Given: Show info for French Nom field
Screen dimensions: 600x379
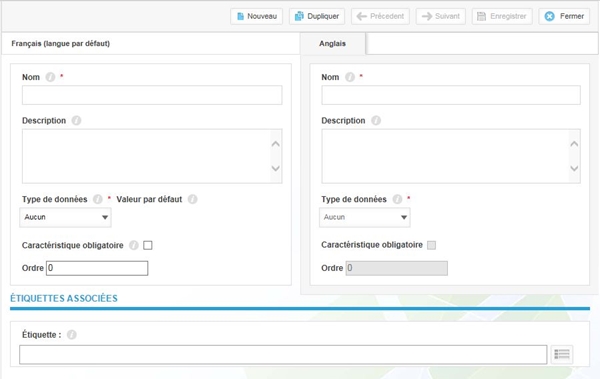Looking at the screenshot, I should 50,77.
